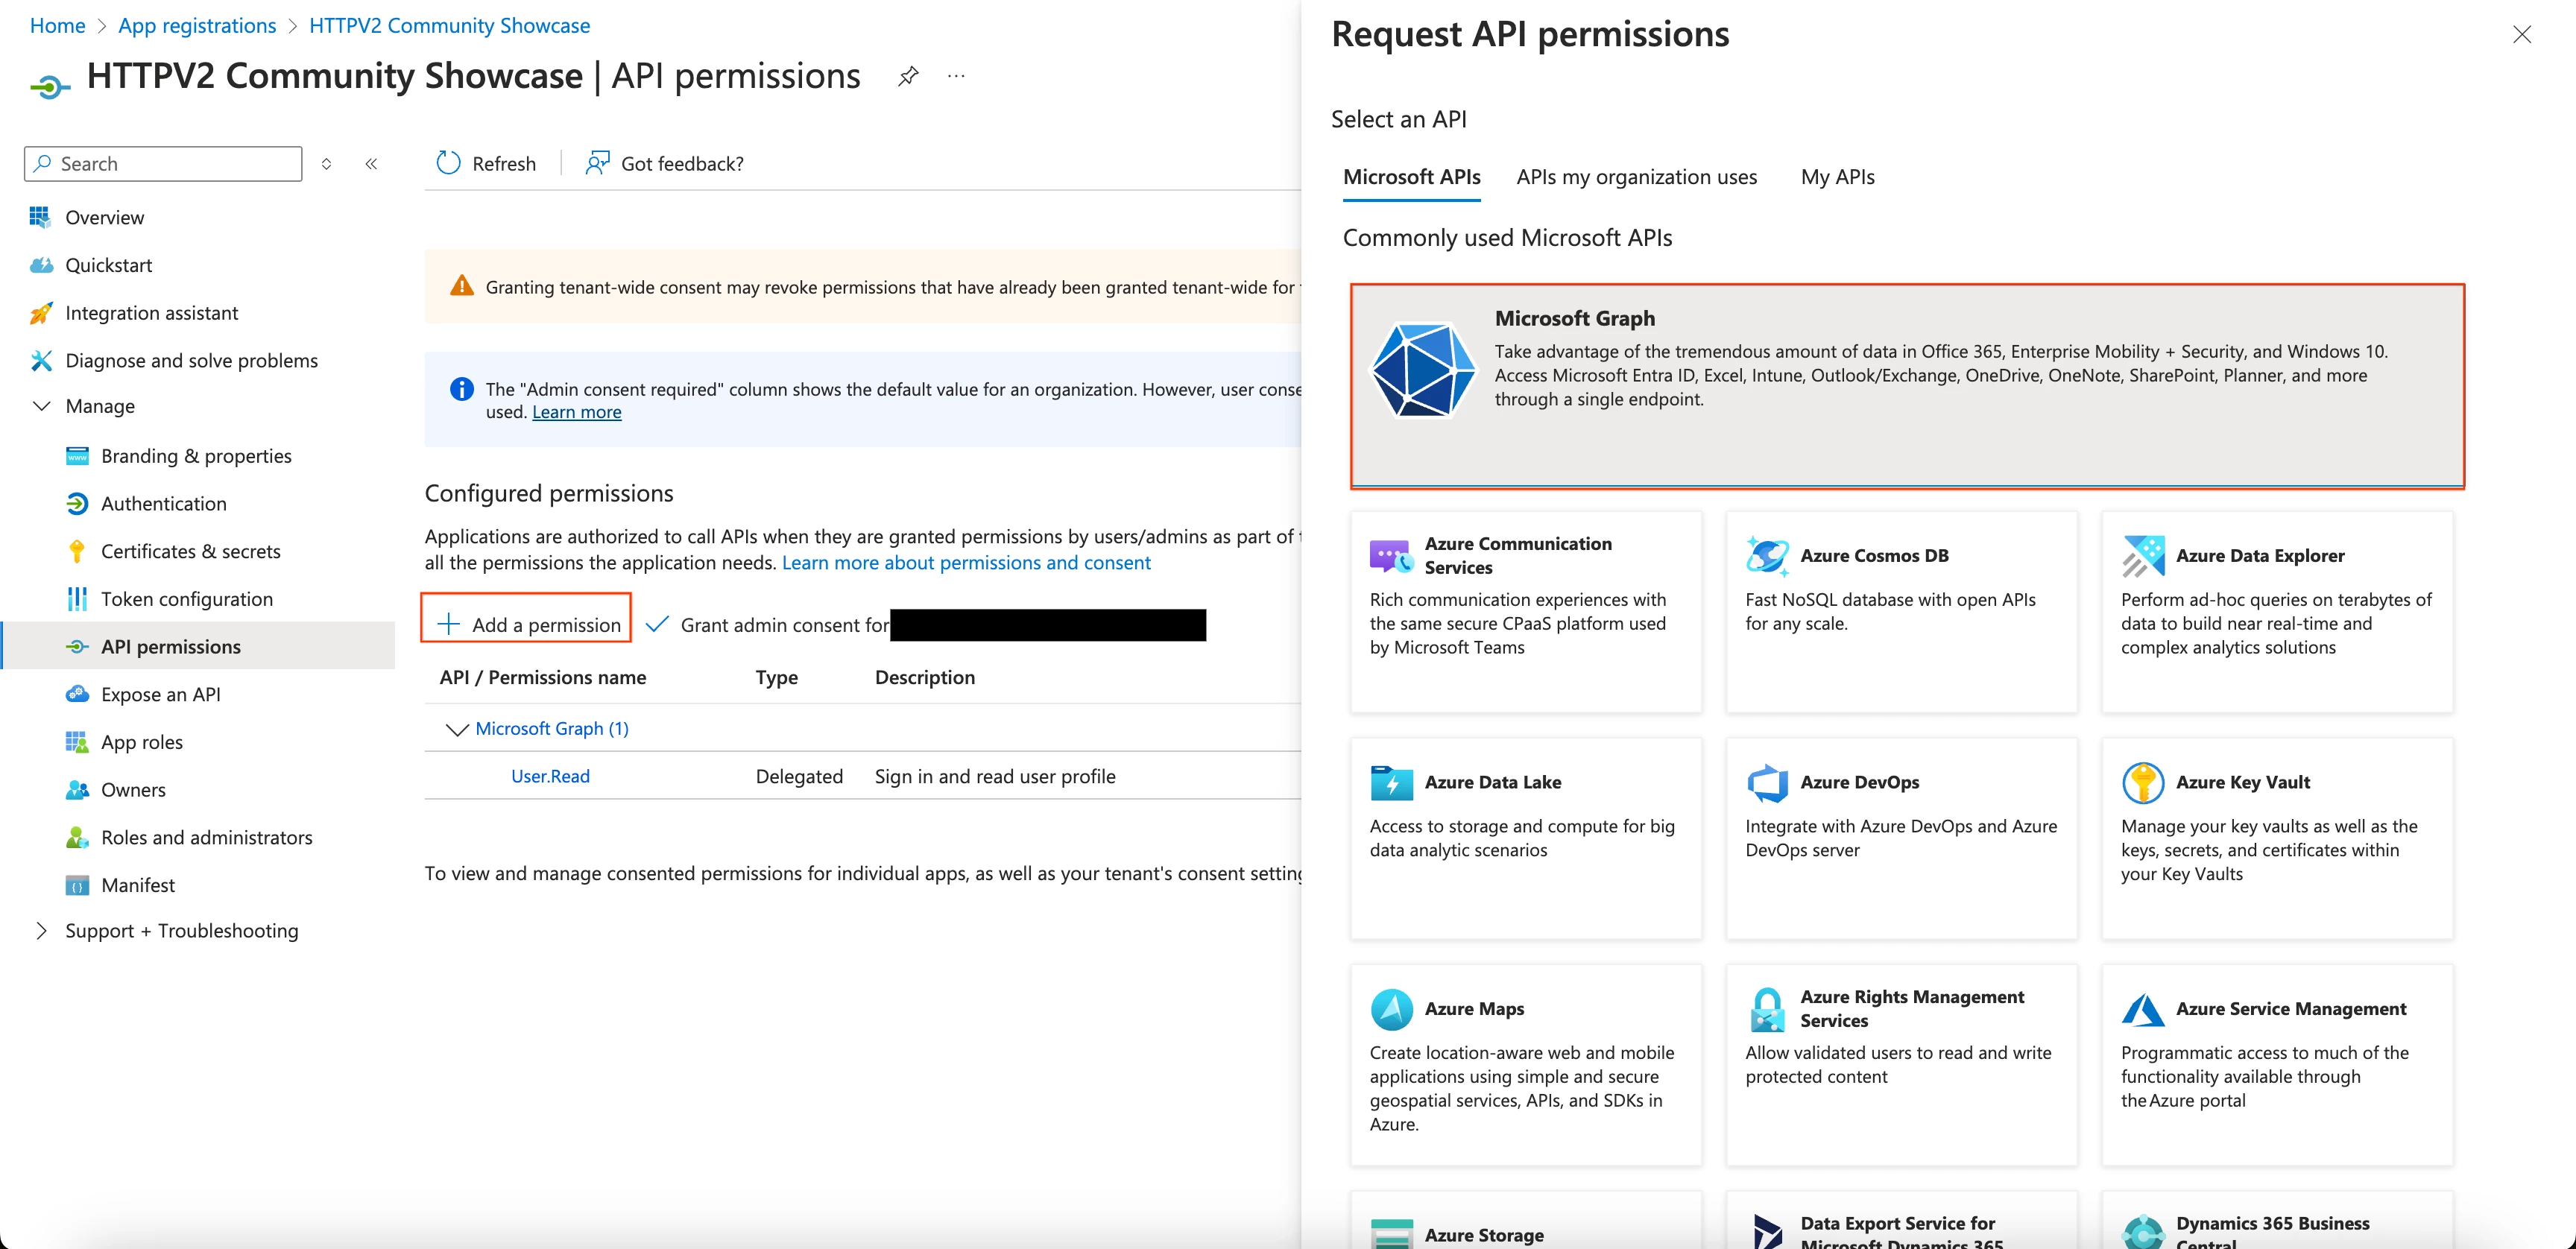Click the Expose an API cloud icon
Image resolution: width=2576 pixels, height=1249 pixels.
(77, 694)
